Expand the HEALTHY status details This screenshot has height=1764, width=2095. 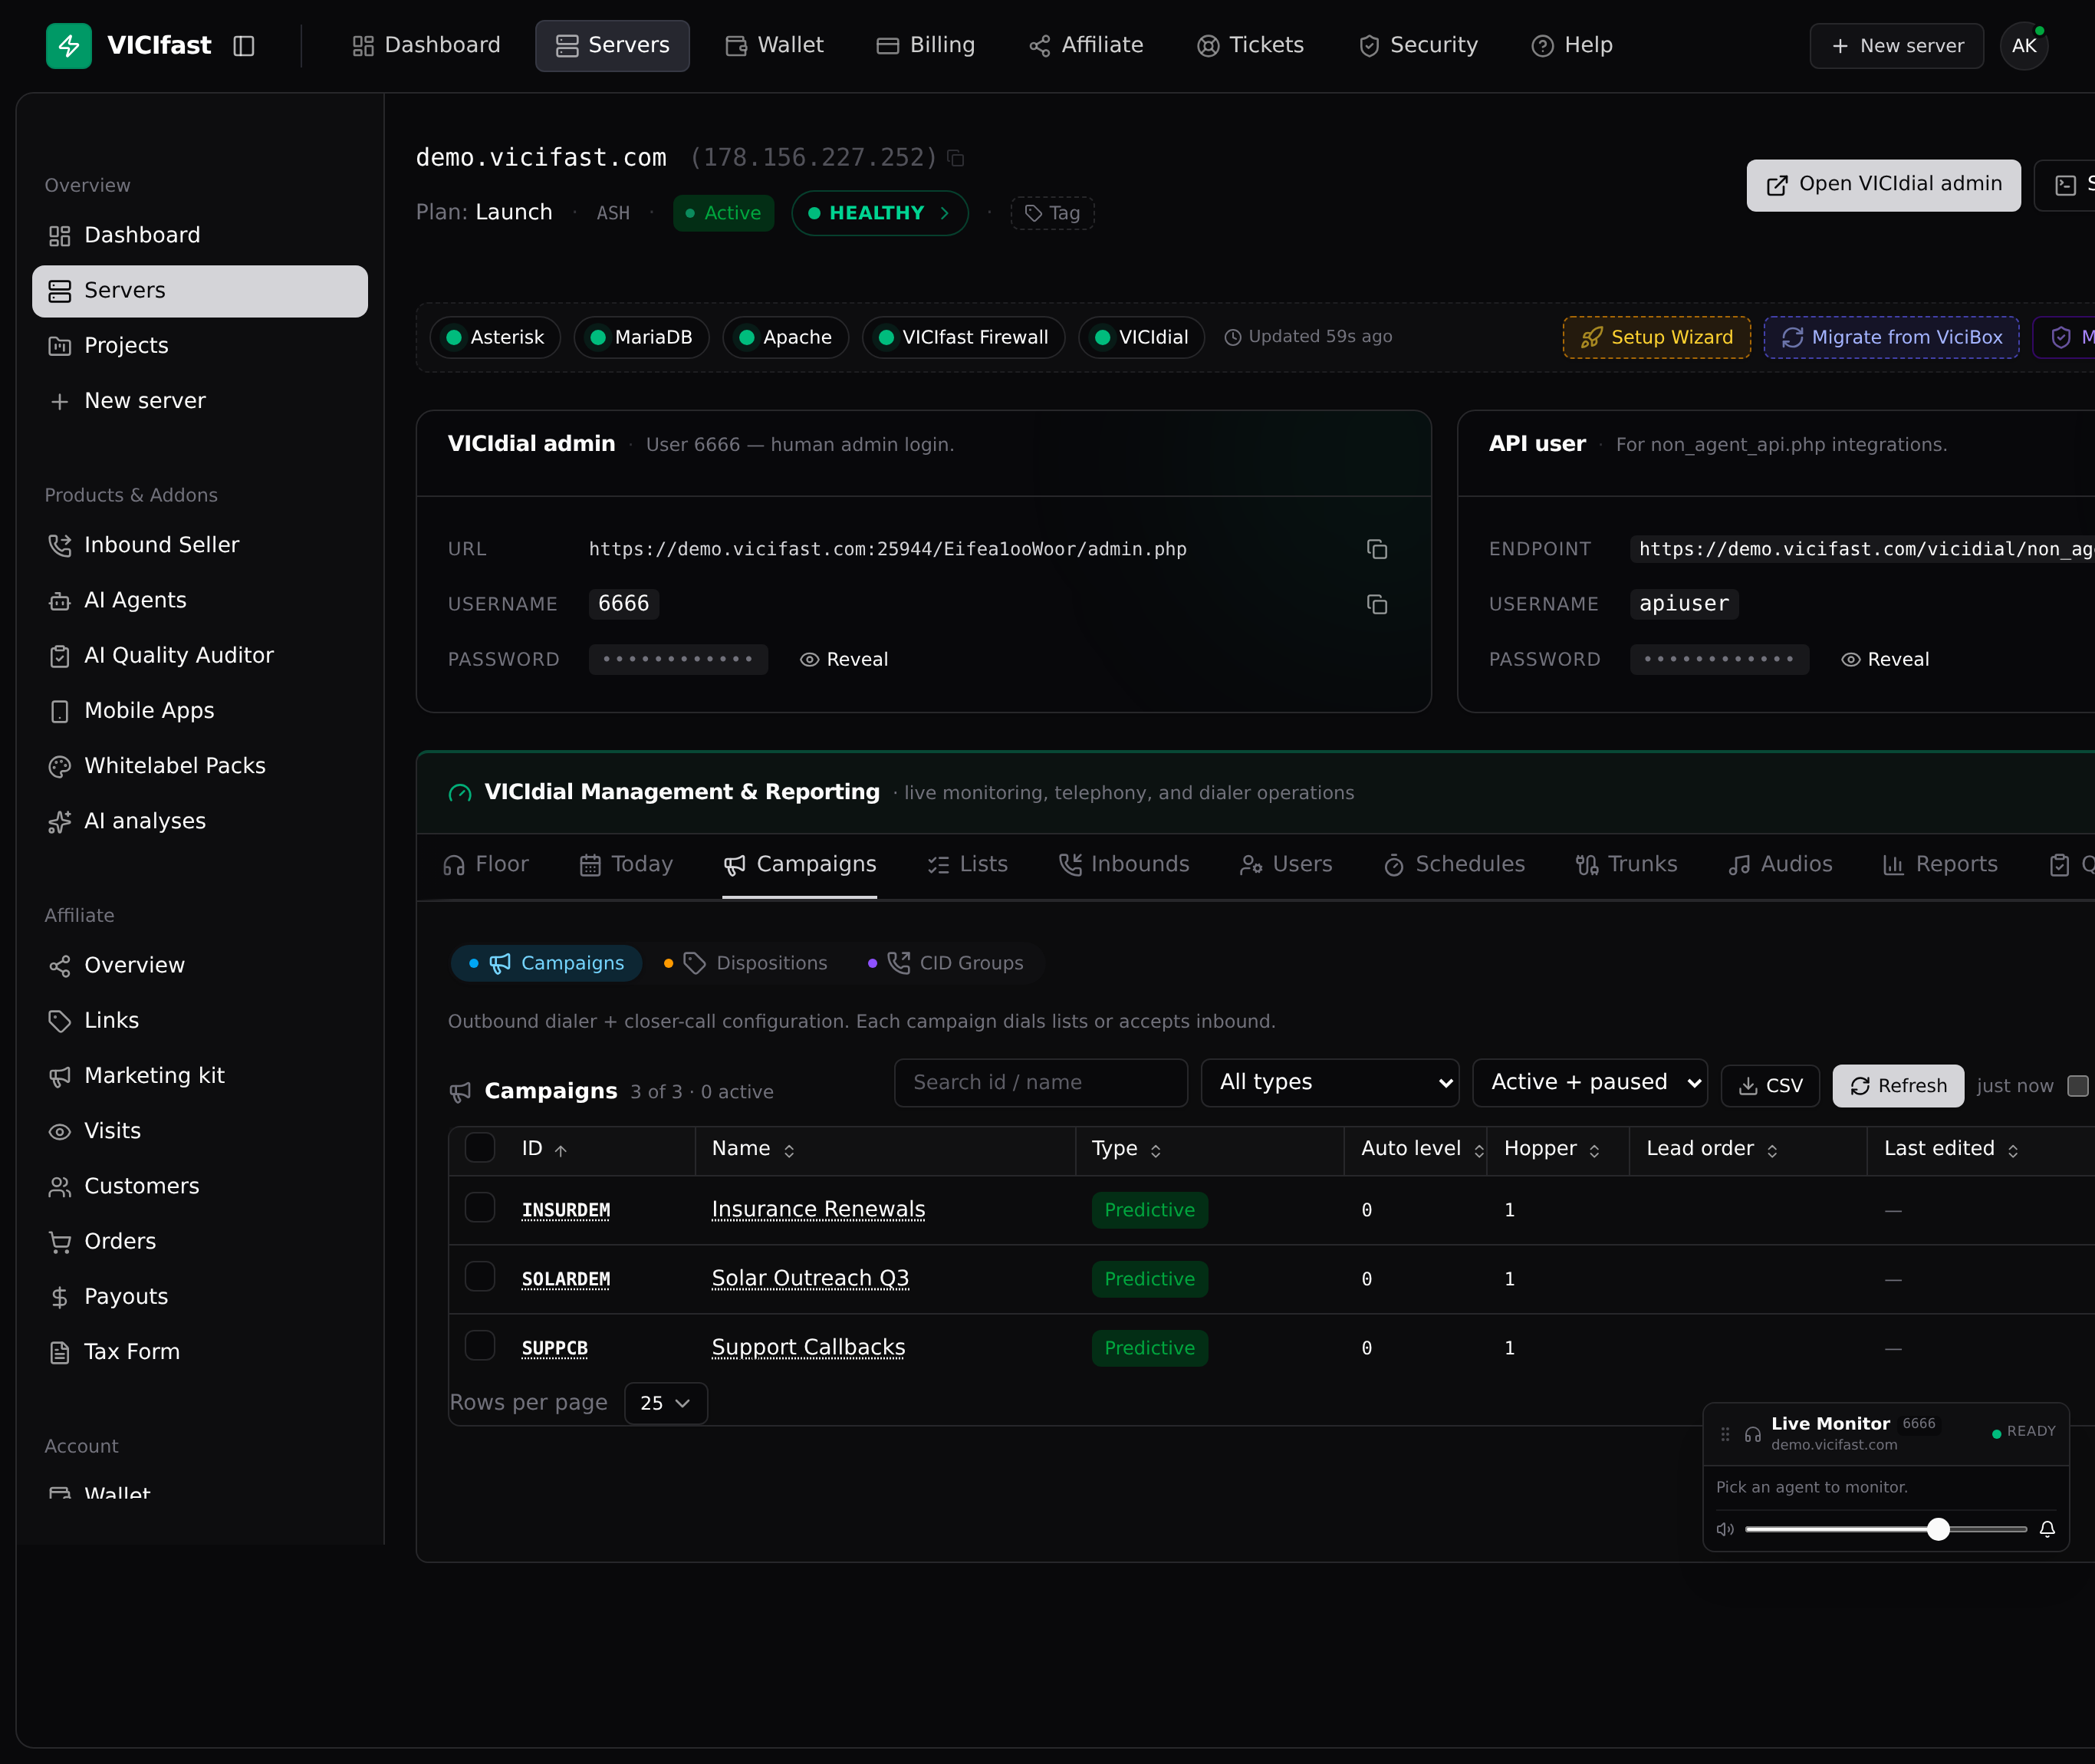[879, 213]
